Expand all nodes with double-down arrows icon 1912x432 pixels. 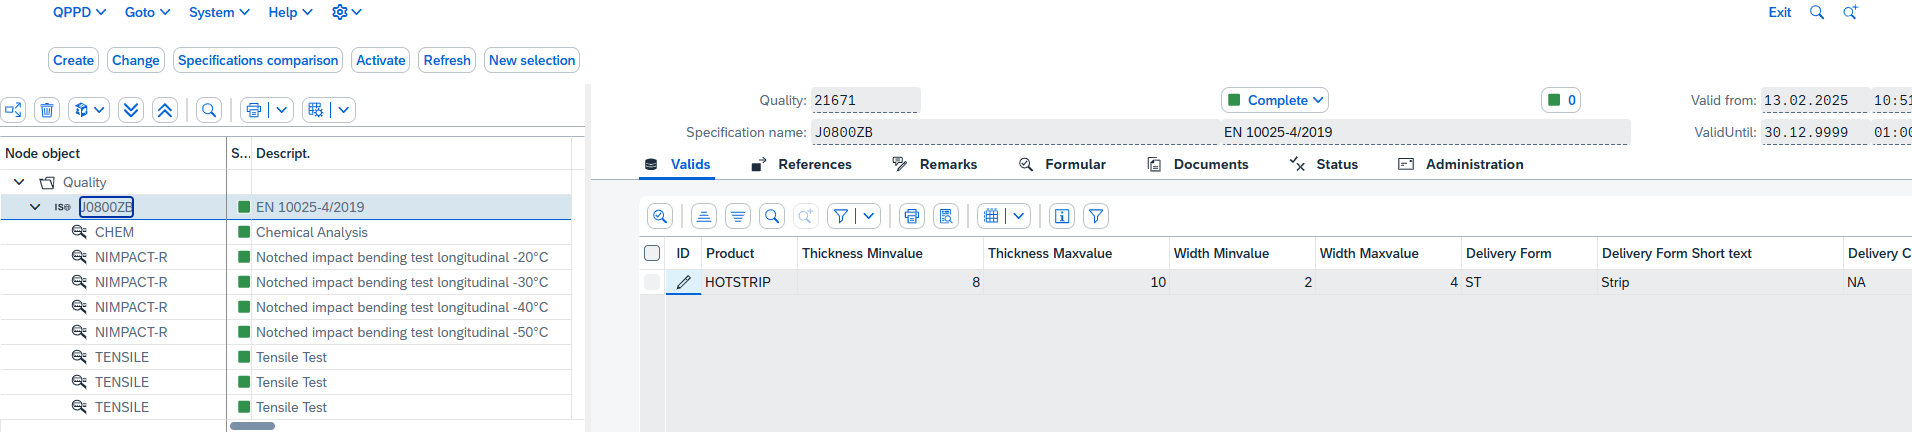point(131,110)
